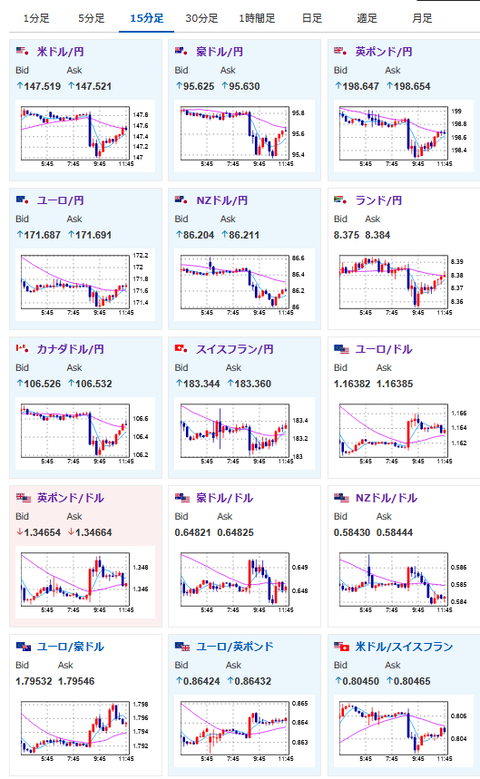This screenshot has height=779, width=480.
Task: Click the US flag icon beside 米ドル/円
Action: (22, 51)
